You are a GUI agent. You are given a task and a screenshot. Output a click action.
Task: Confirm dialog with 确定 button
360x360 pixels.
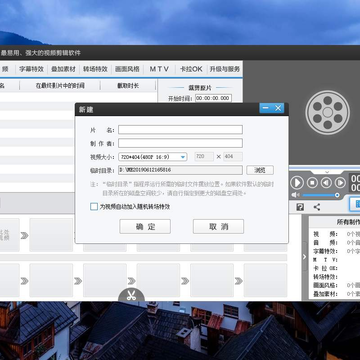click(145, 227)
